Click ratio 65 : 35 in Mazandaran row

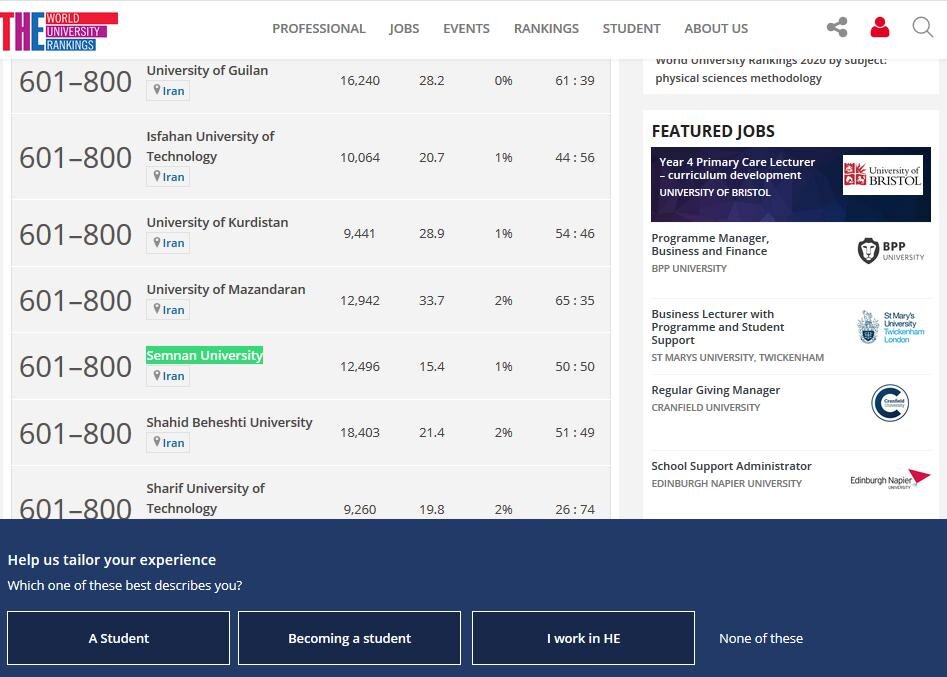[x=575, y=301]
